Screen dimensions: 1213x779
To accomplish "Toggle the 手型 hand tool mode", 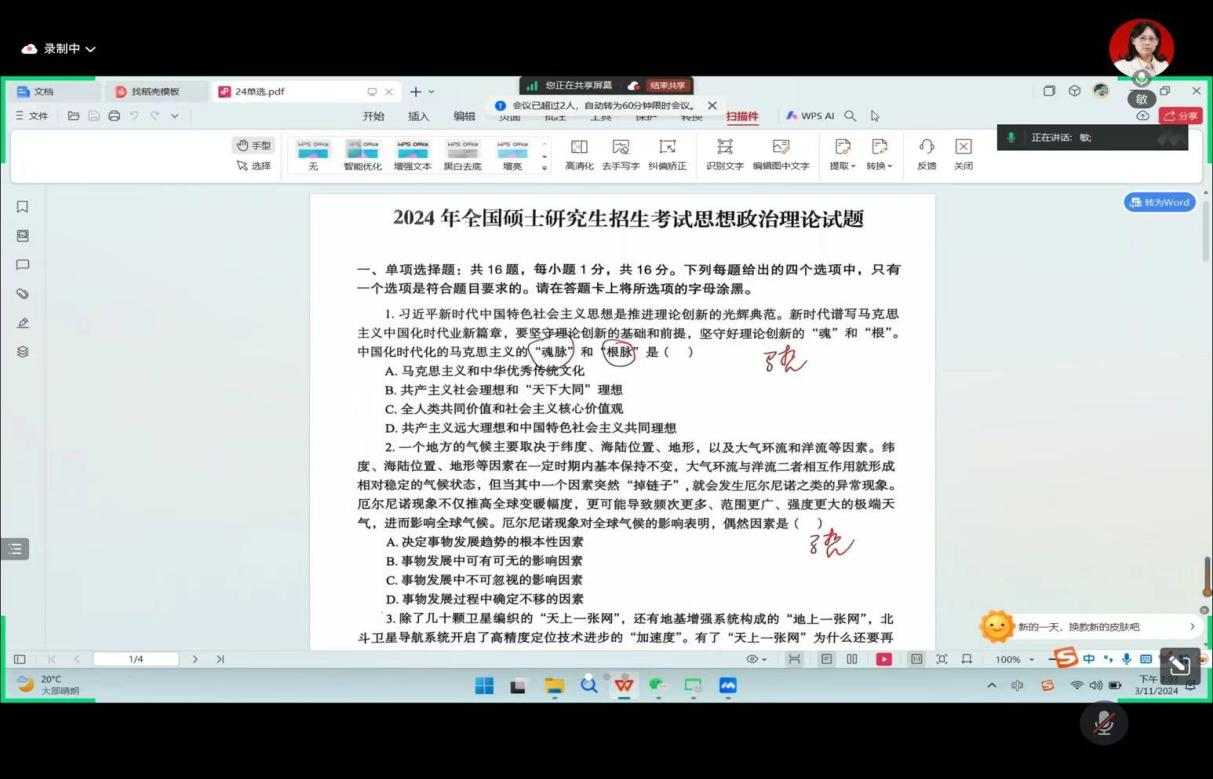I will click(x=254, y=146).
